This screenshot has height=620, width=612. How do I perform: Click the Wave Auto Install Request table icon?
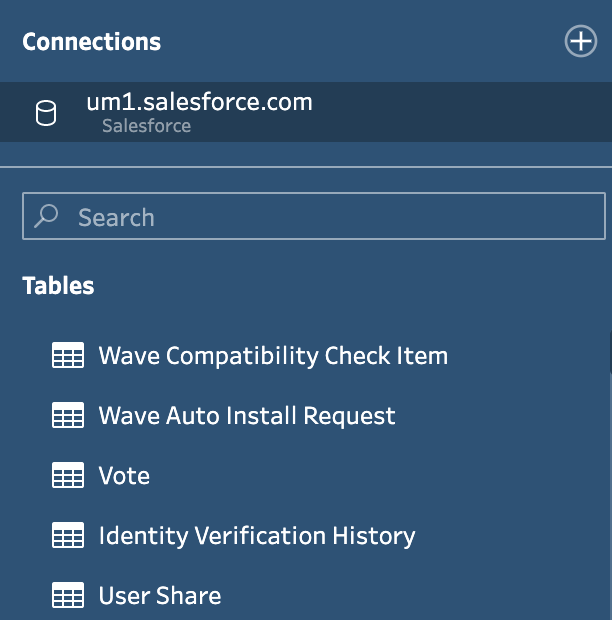[x=68, y=415]
